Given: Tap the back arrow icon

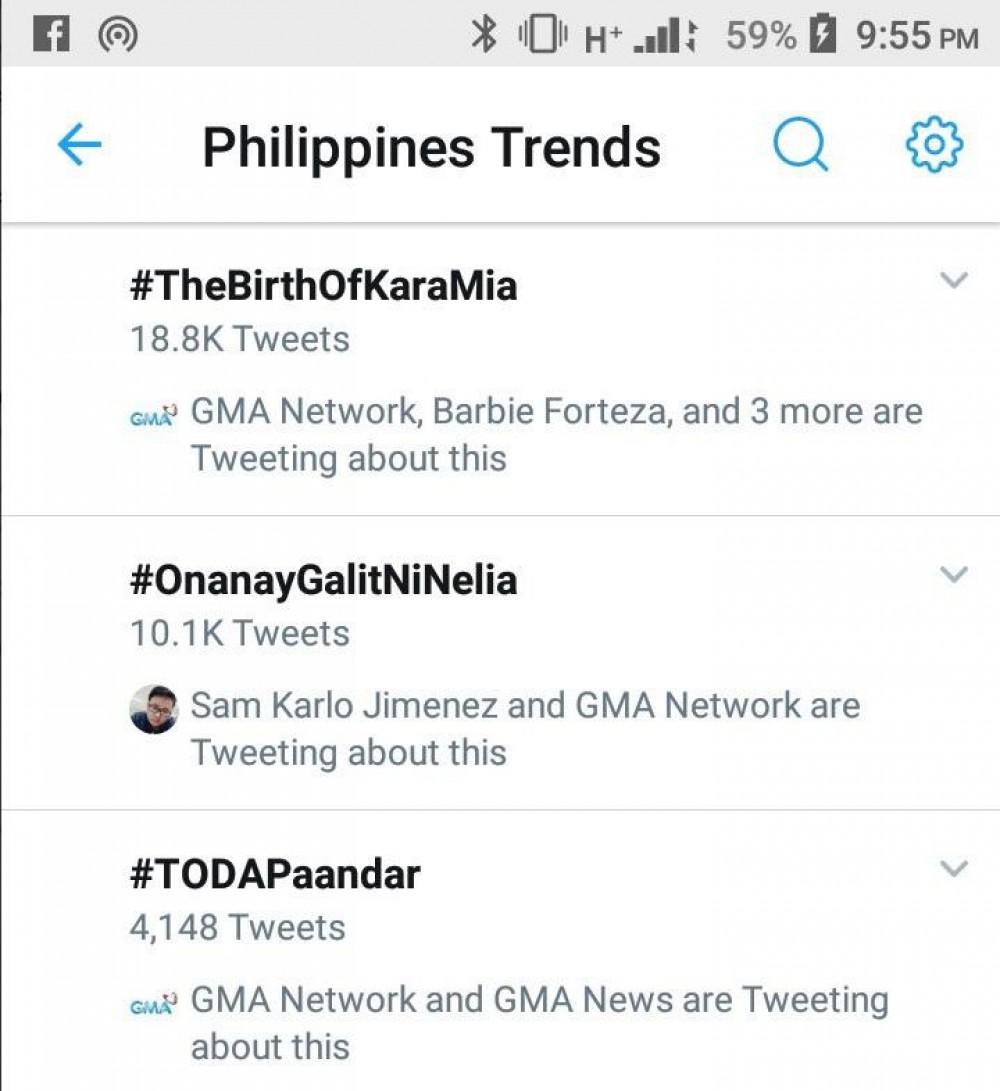Looking at the screenshot, I should 79,146.
